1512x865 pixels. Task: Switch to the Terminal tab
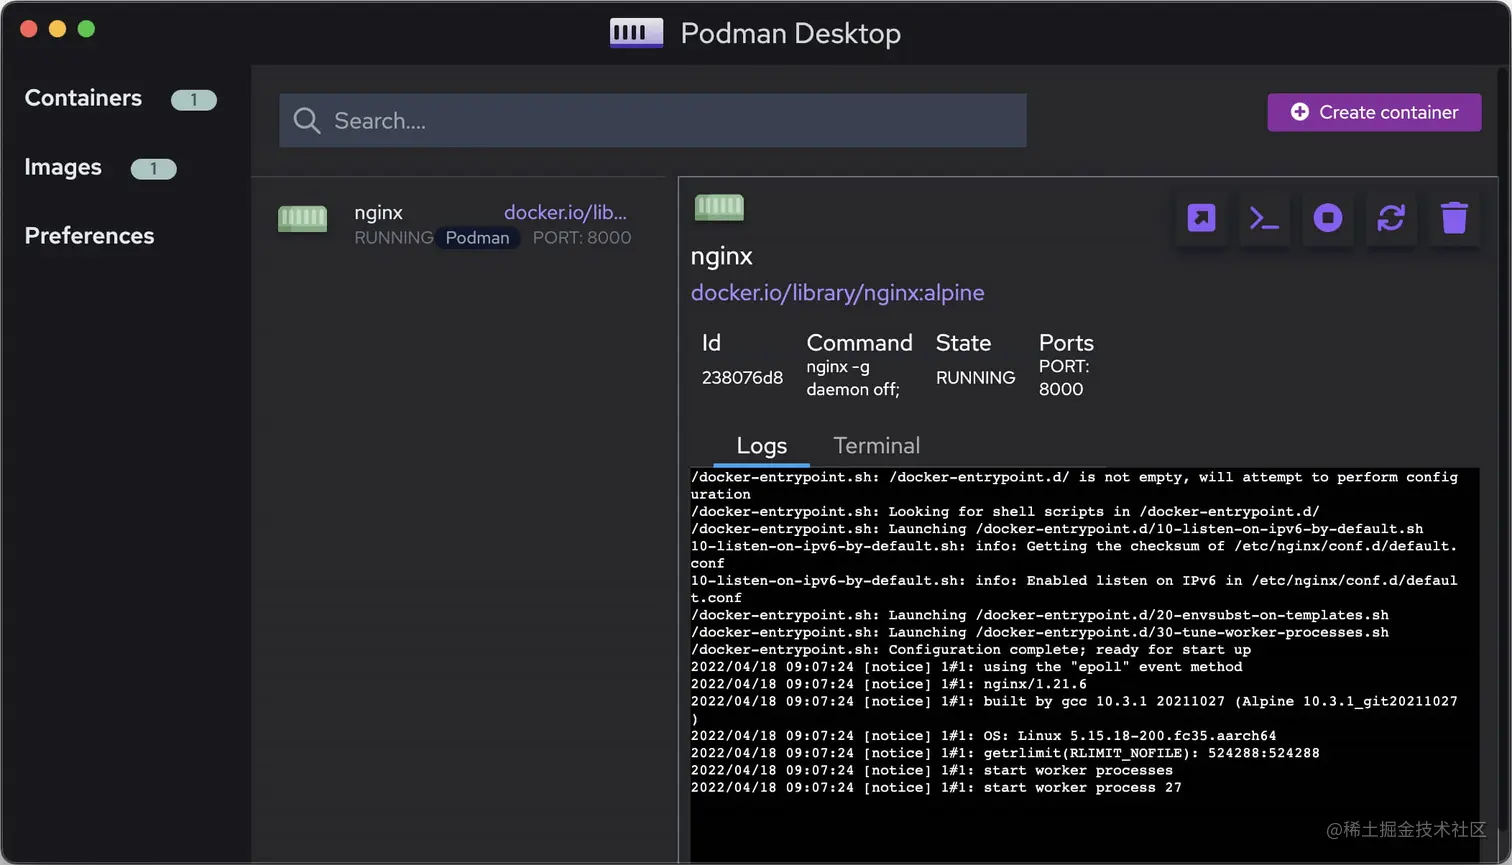[x=876, y=446]
